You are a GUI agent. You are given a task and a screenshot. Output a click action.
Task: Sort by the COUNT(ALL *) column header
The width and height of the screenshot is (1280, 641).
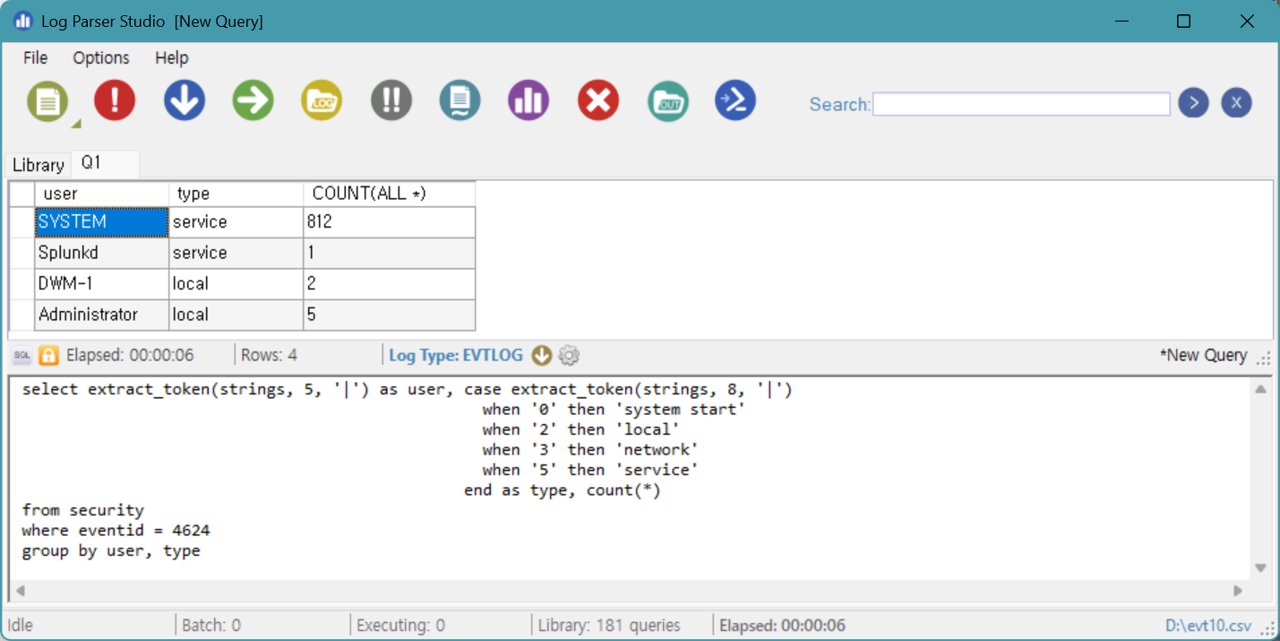pyautogui.click(x=389, y=193)
